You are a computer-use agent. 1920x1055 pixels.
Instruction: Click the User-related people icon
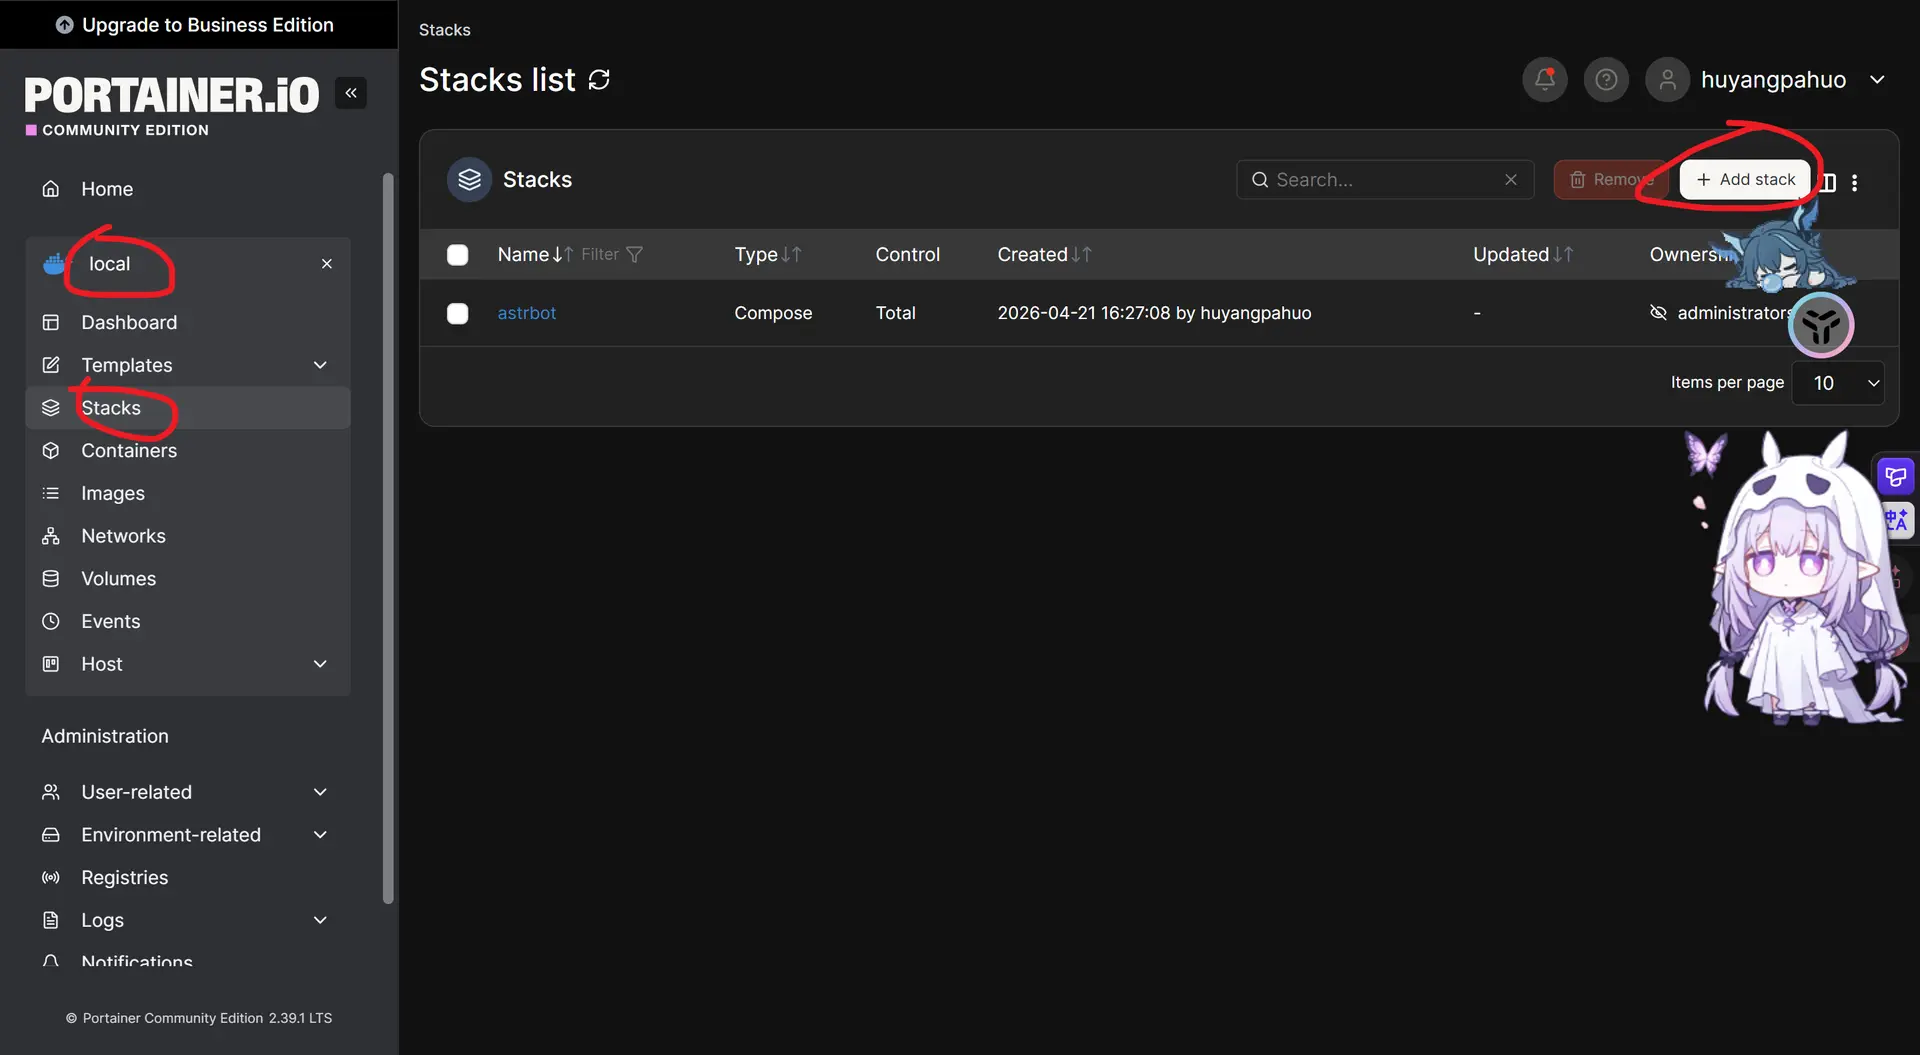point(51,792)
